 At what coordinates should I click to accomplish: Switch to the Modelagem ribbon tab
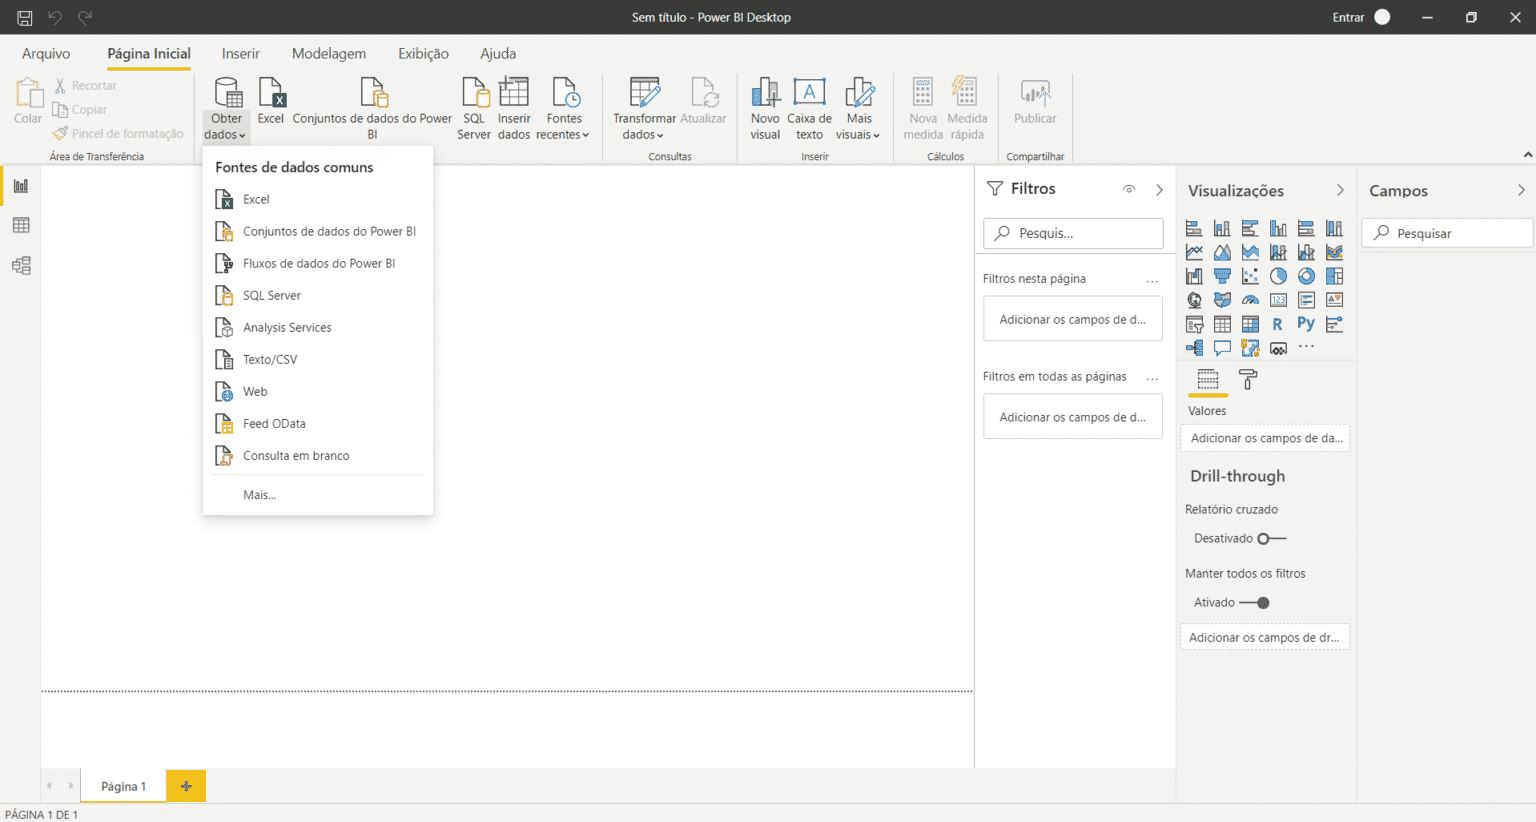tap(329, 53)
